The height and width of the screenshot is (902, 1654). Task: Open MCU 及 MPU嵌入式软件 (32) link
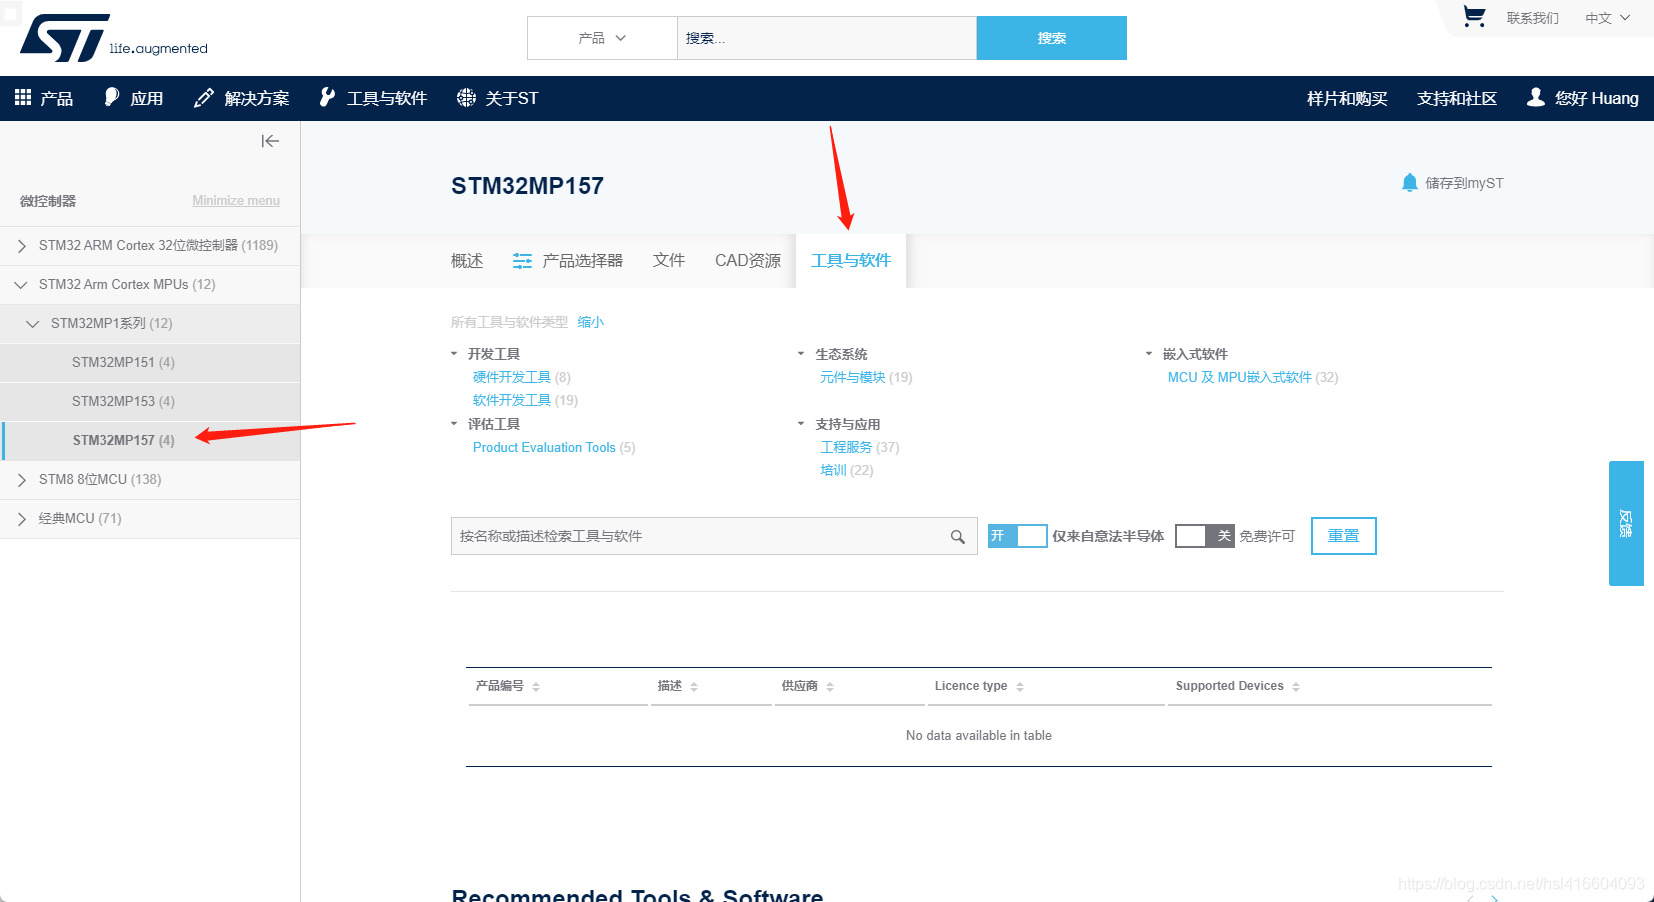point(1253,377)
